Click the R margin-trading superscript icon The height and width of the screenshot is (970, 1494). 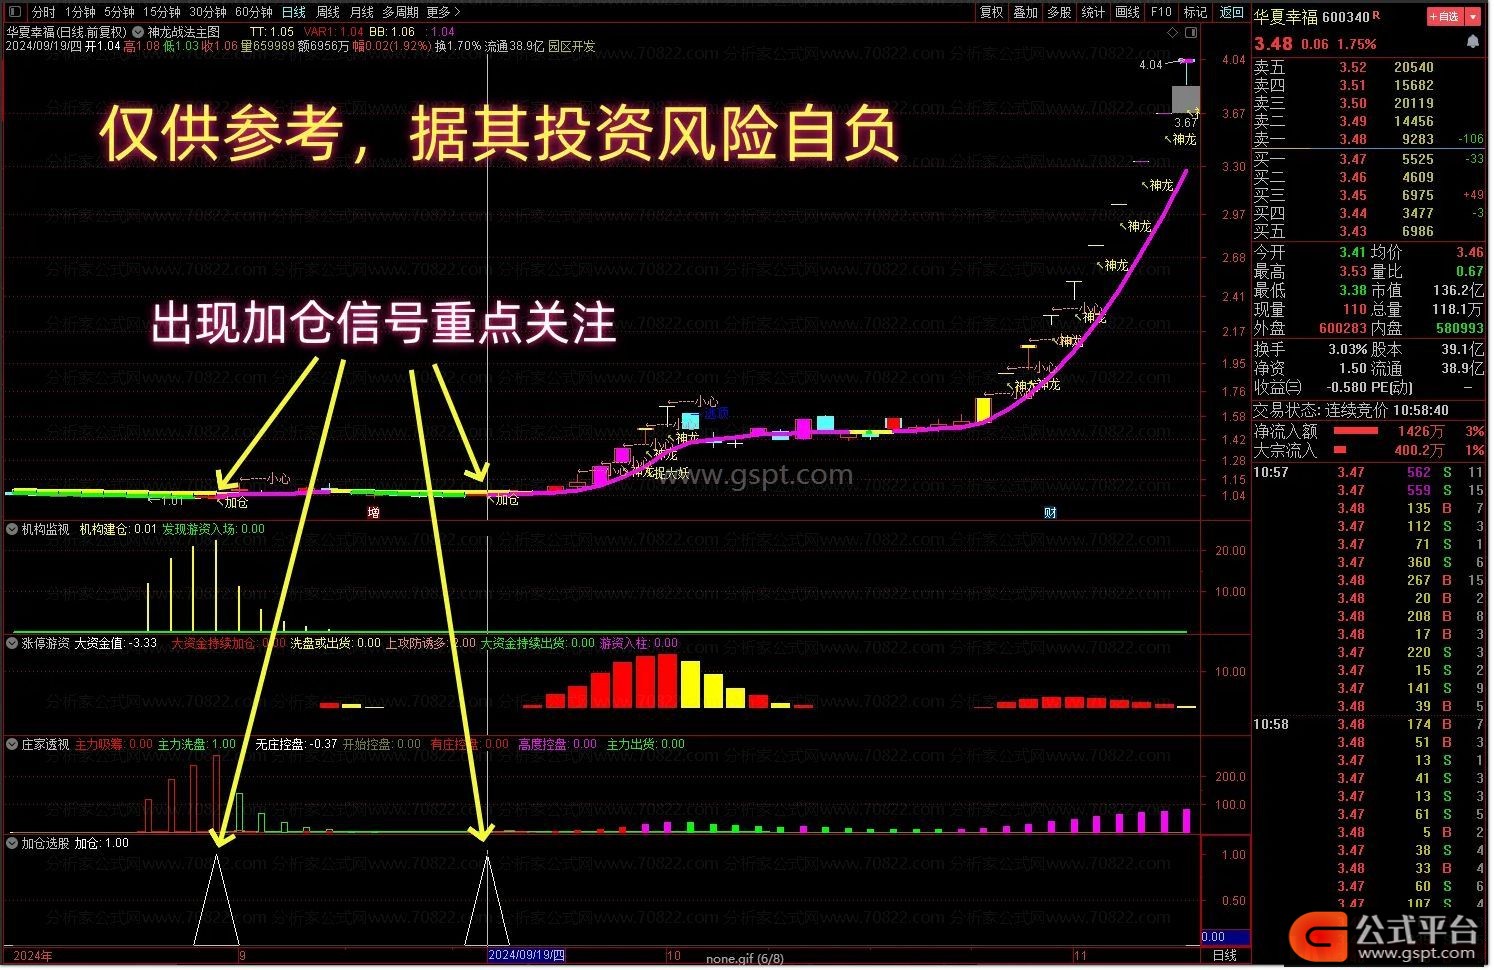point(1375,14)
